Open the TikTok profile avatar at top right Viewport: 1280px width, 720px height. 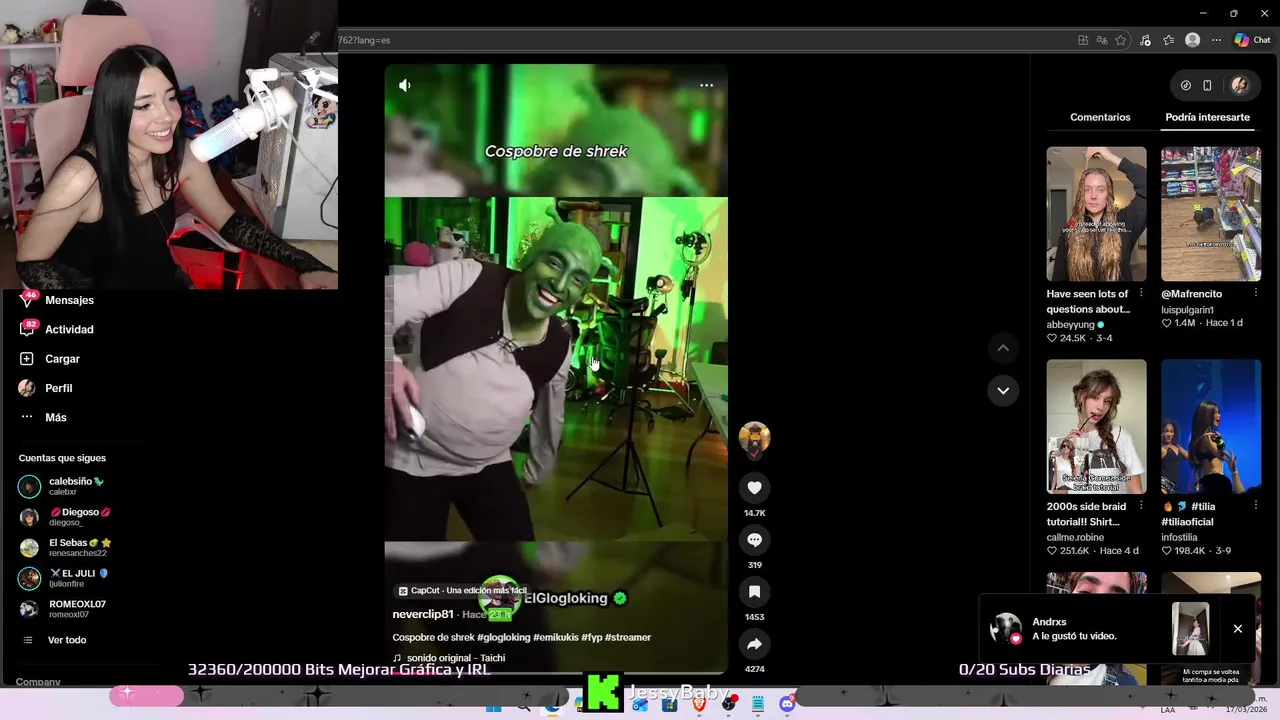(1240, 86)
